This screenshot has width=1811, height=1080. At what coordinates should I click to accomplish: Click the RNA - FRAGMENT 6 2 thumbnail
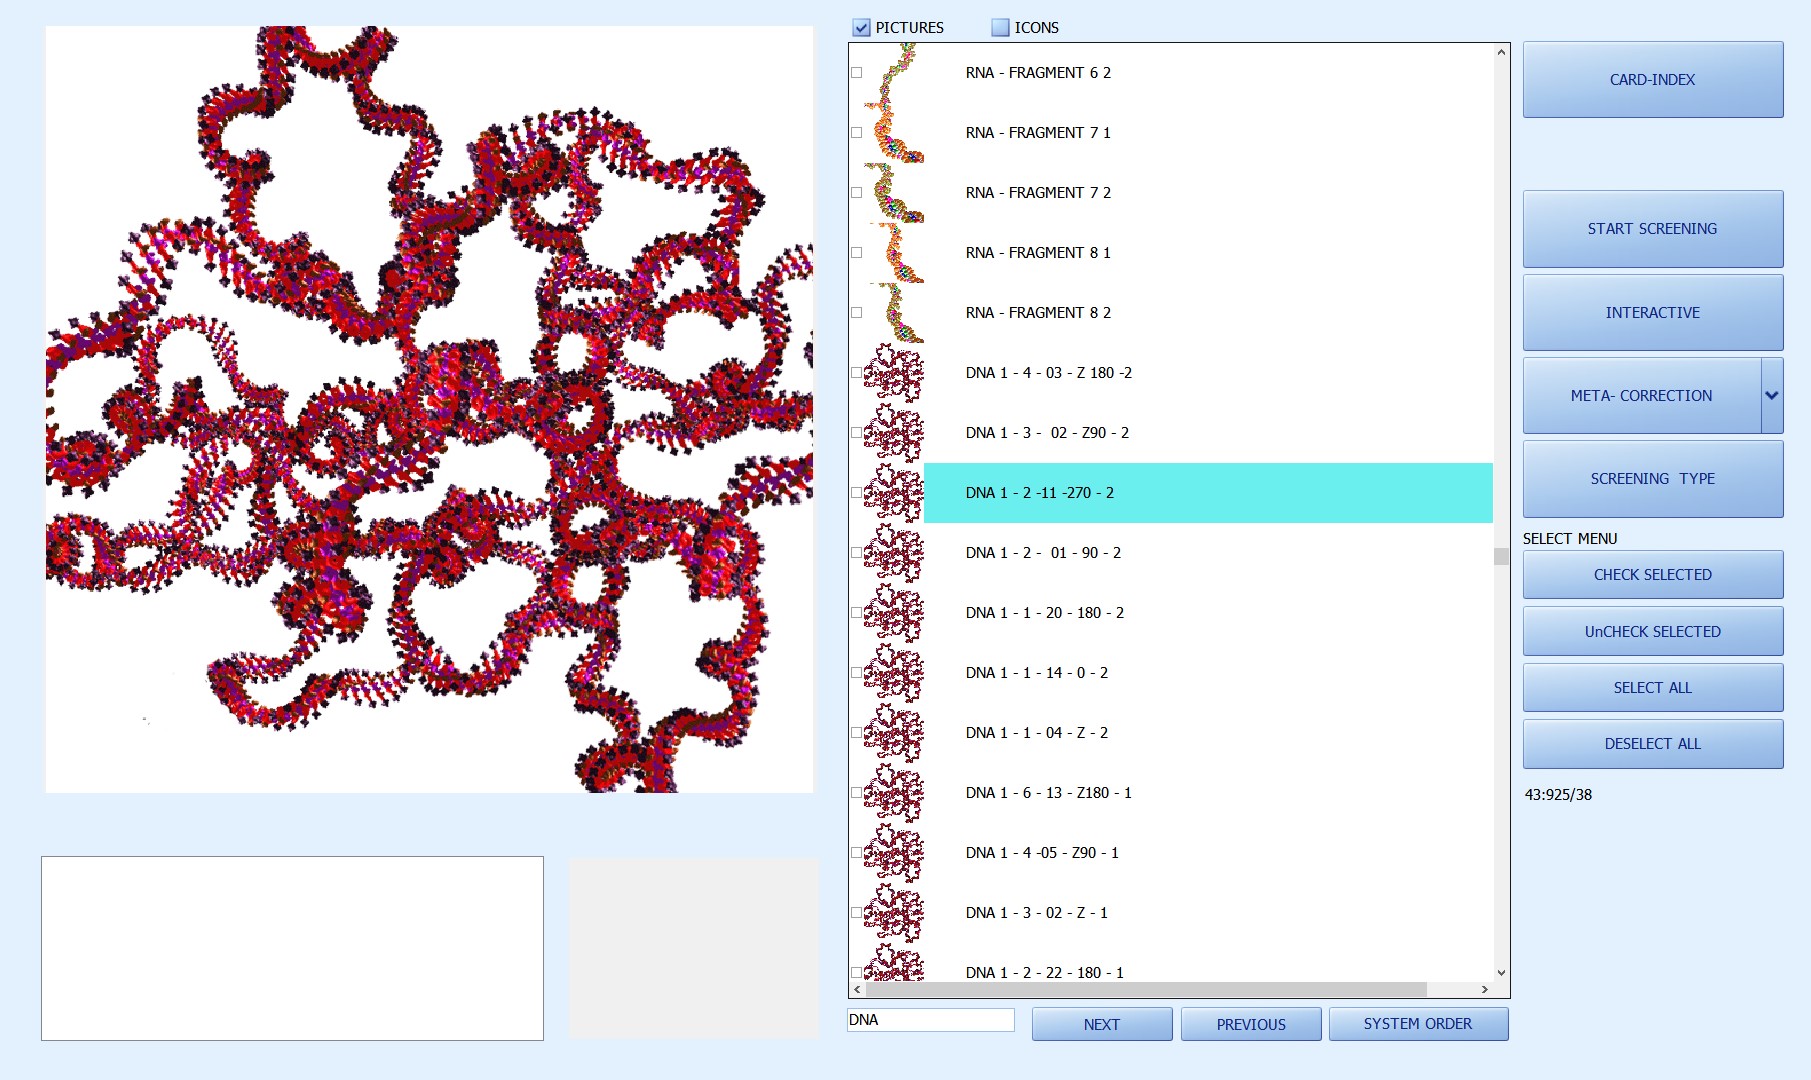pos(894,73)
